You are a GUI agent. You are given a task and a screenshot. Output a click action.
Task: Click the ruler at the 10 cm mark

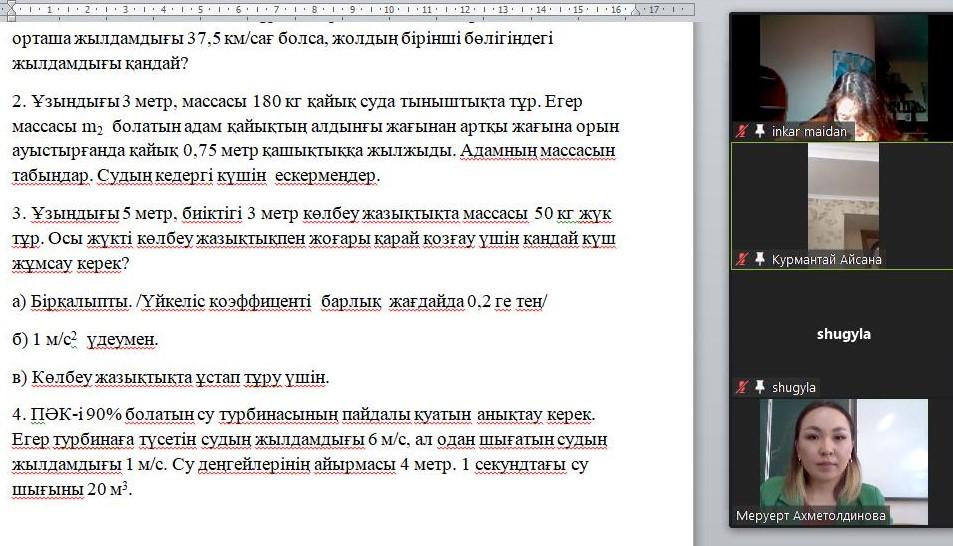390,9
